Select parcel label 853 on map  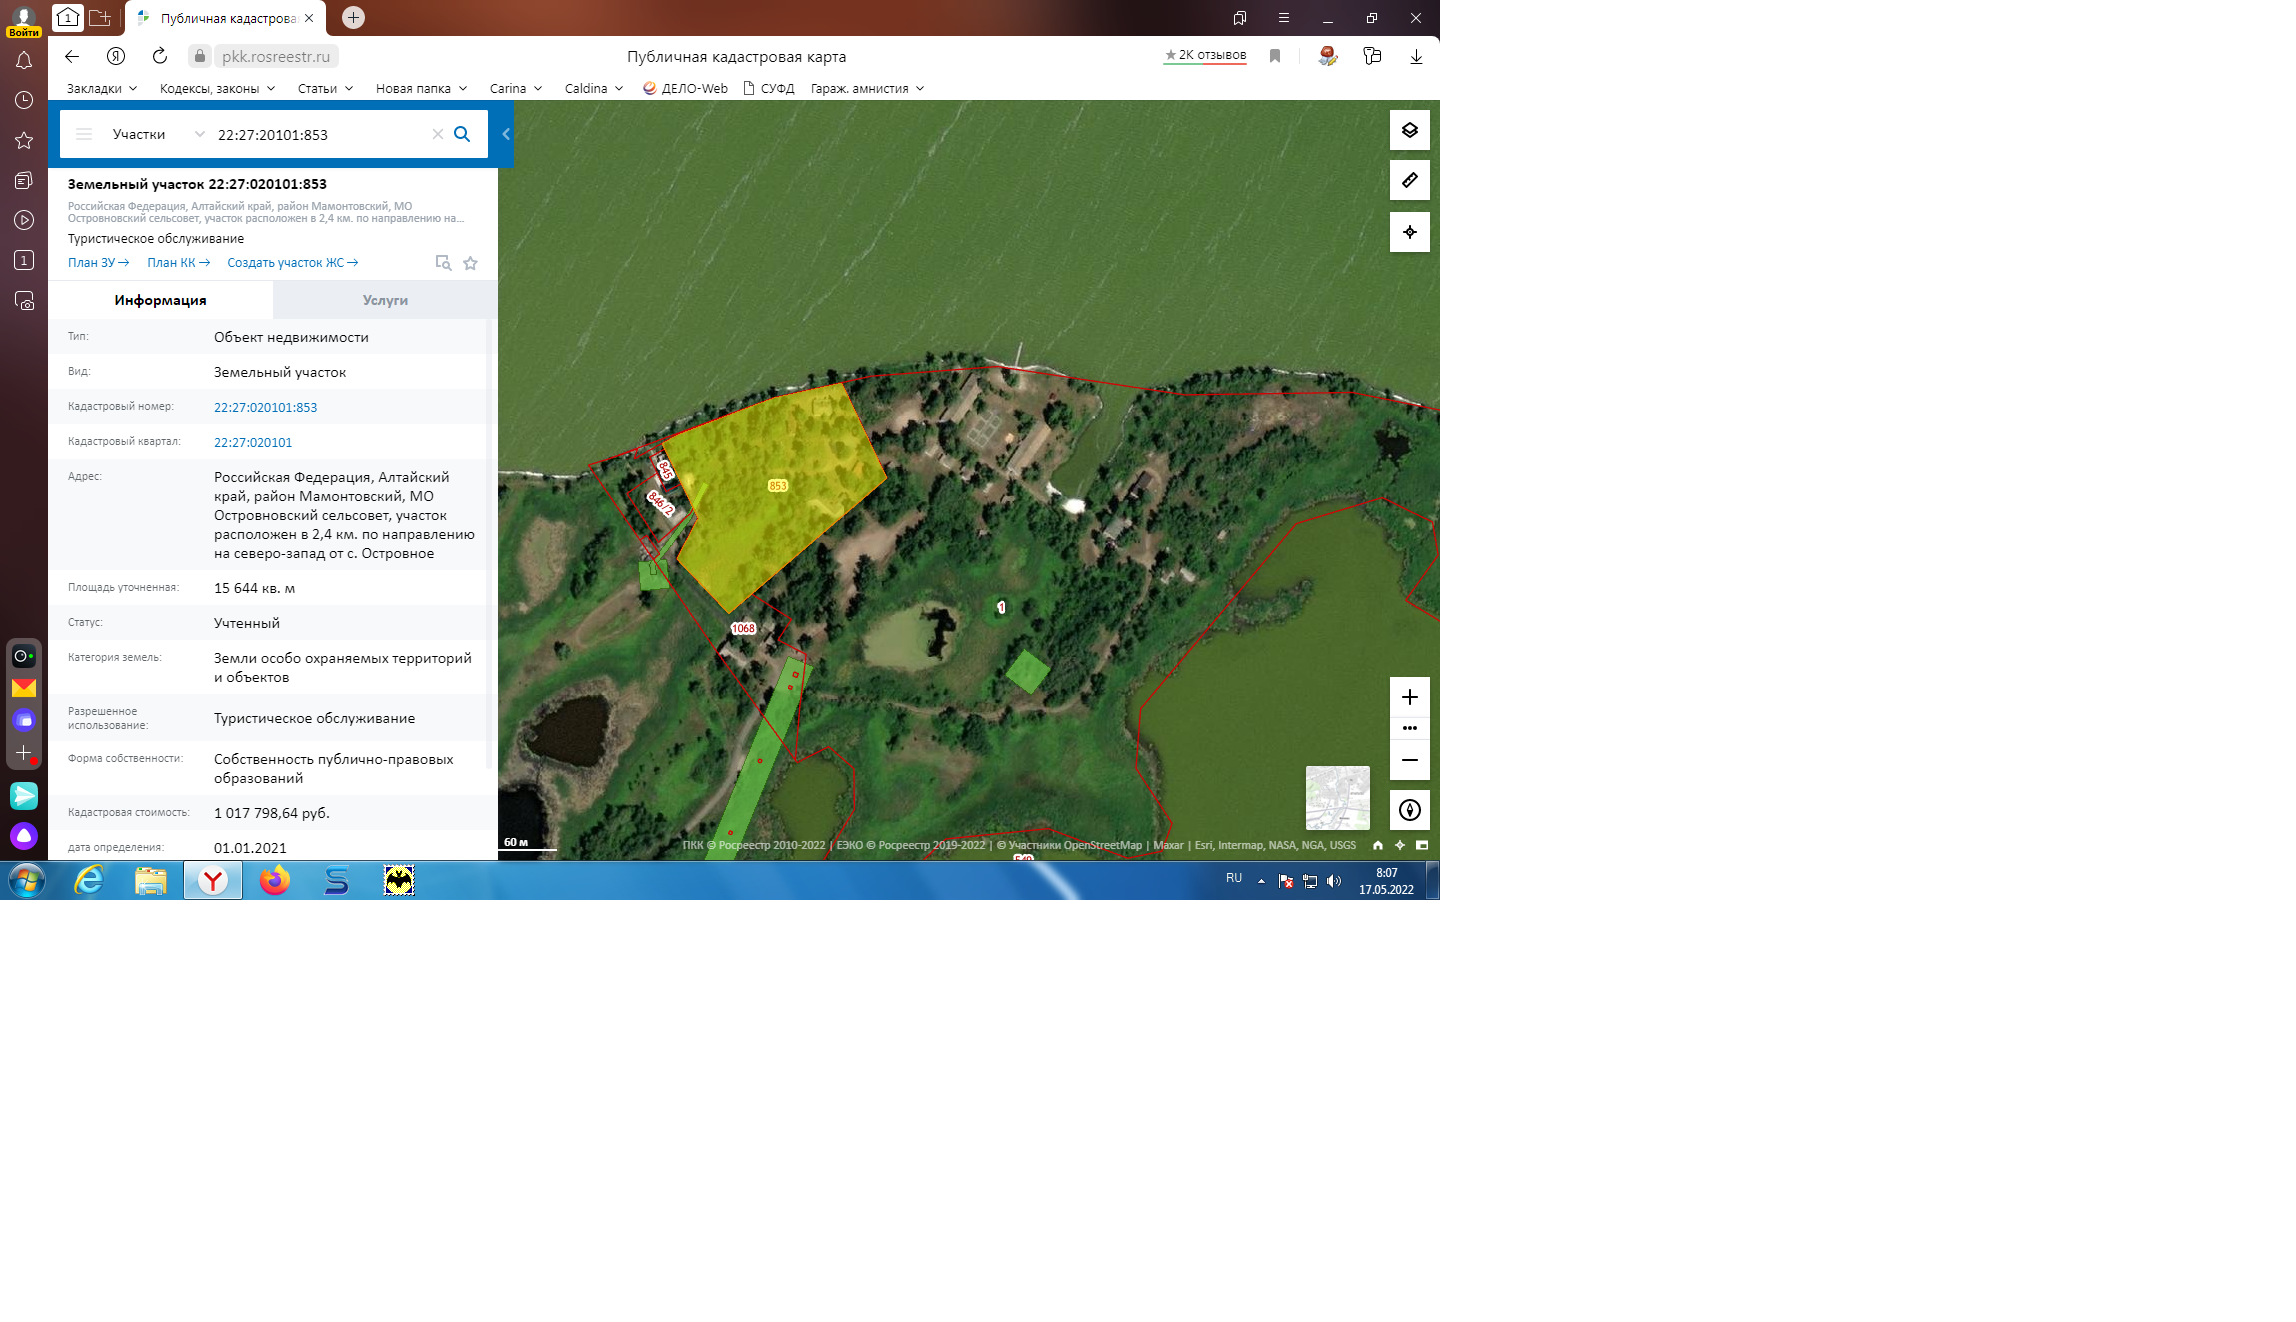click(777, 486)
